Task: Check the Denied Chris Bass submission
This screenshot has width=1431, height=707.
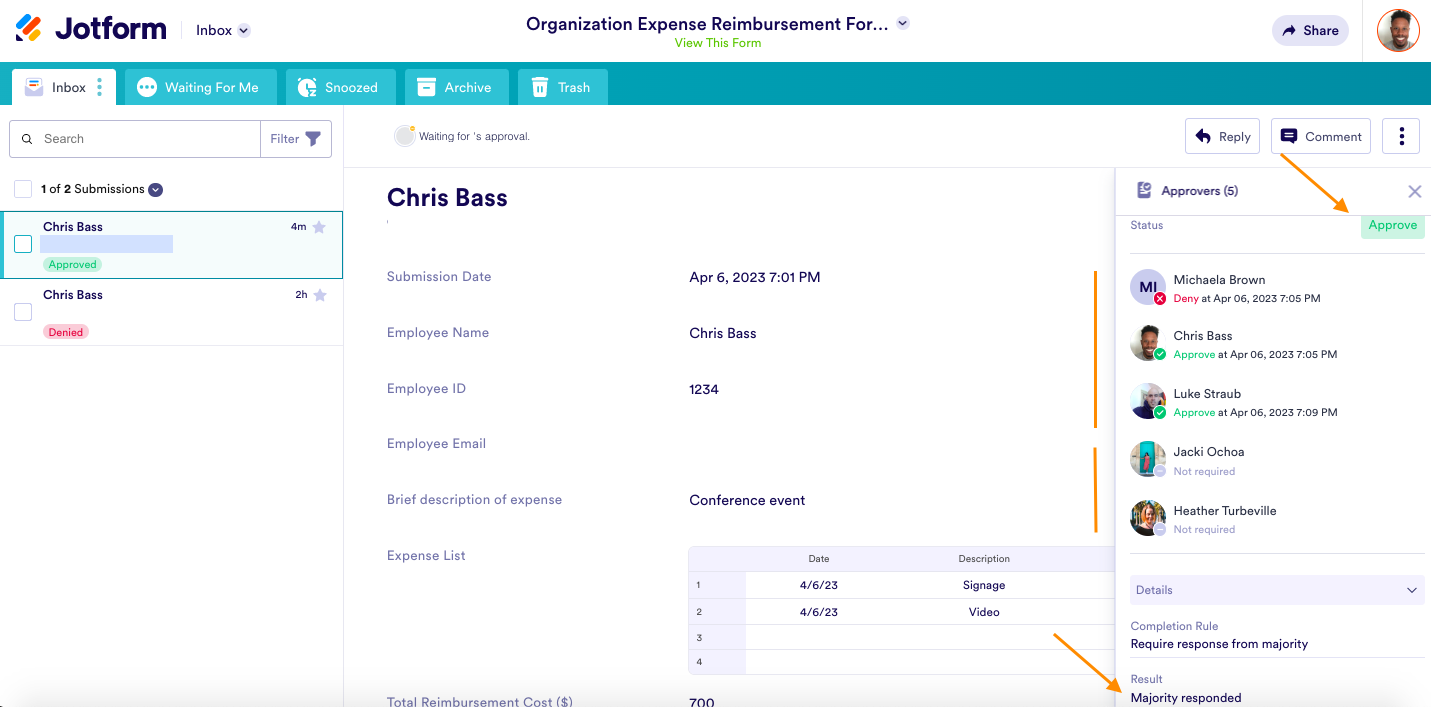Action: click(23, 312)
